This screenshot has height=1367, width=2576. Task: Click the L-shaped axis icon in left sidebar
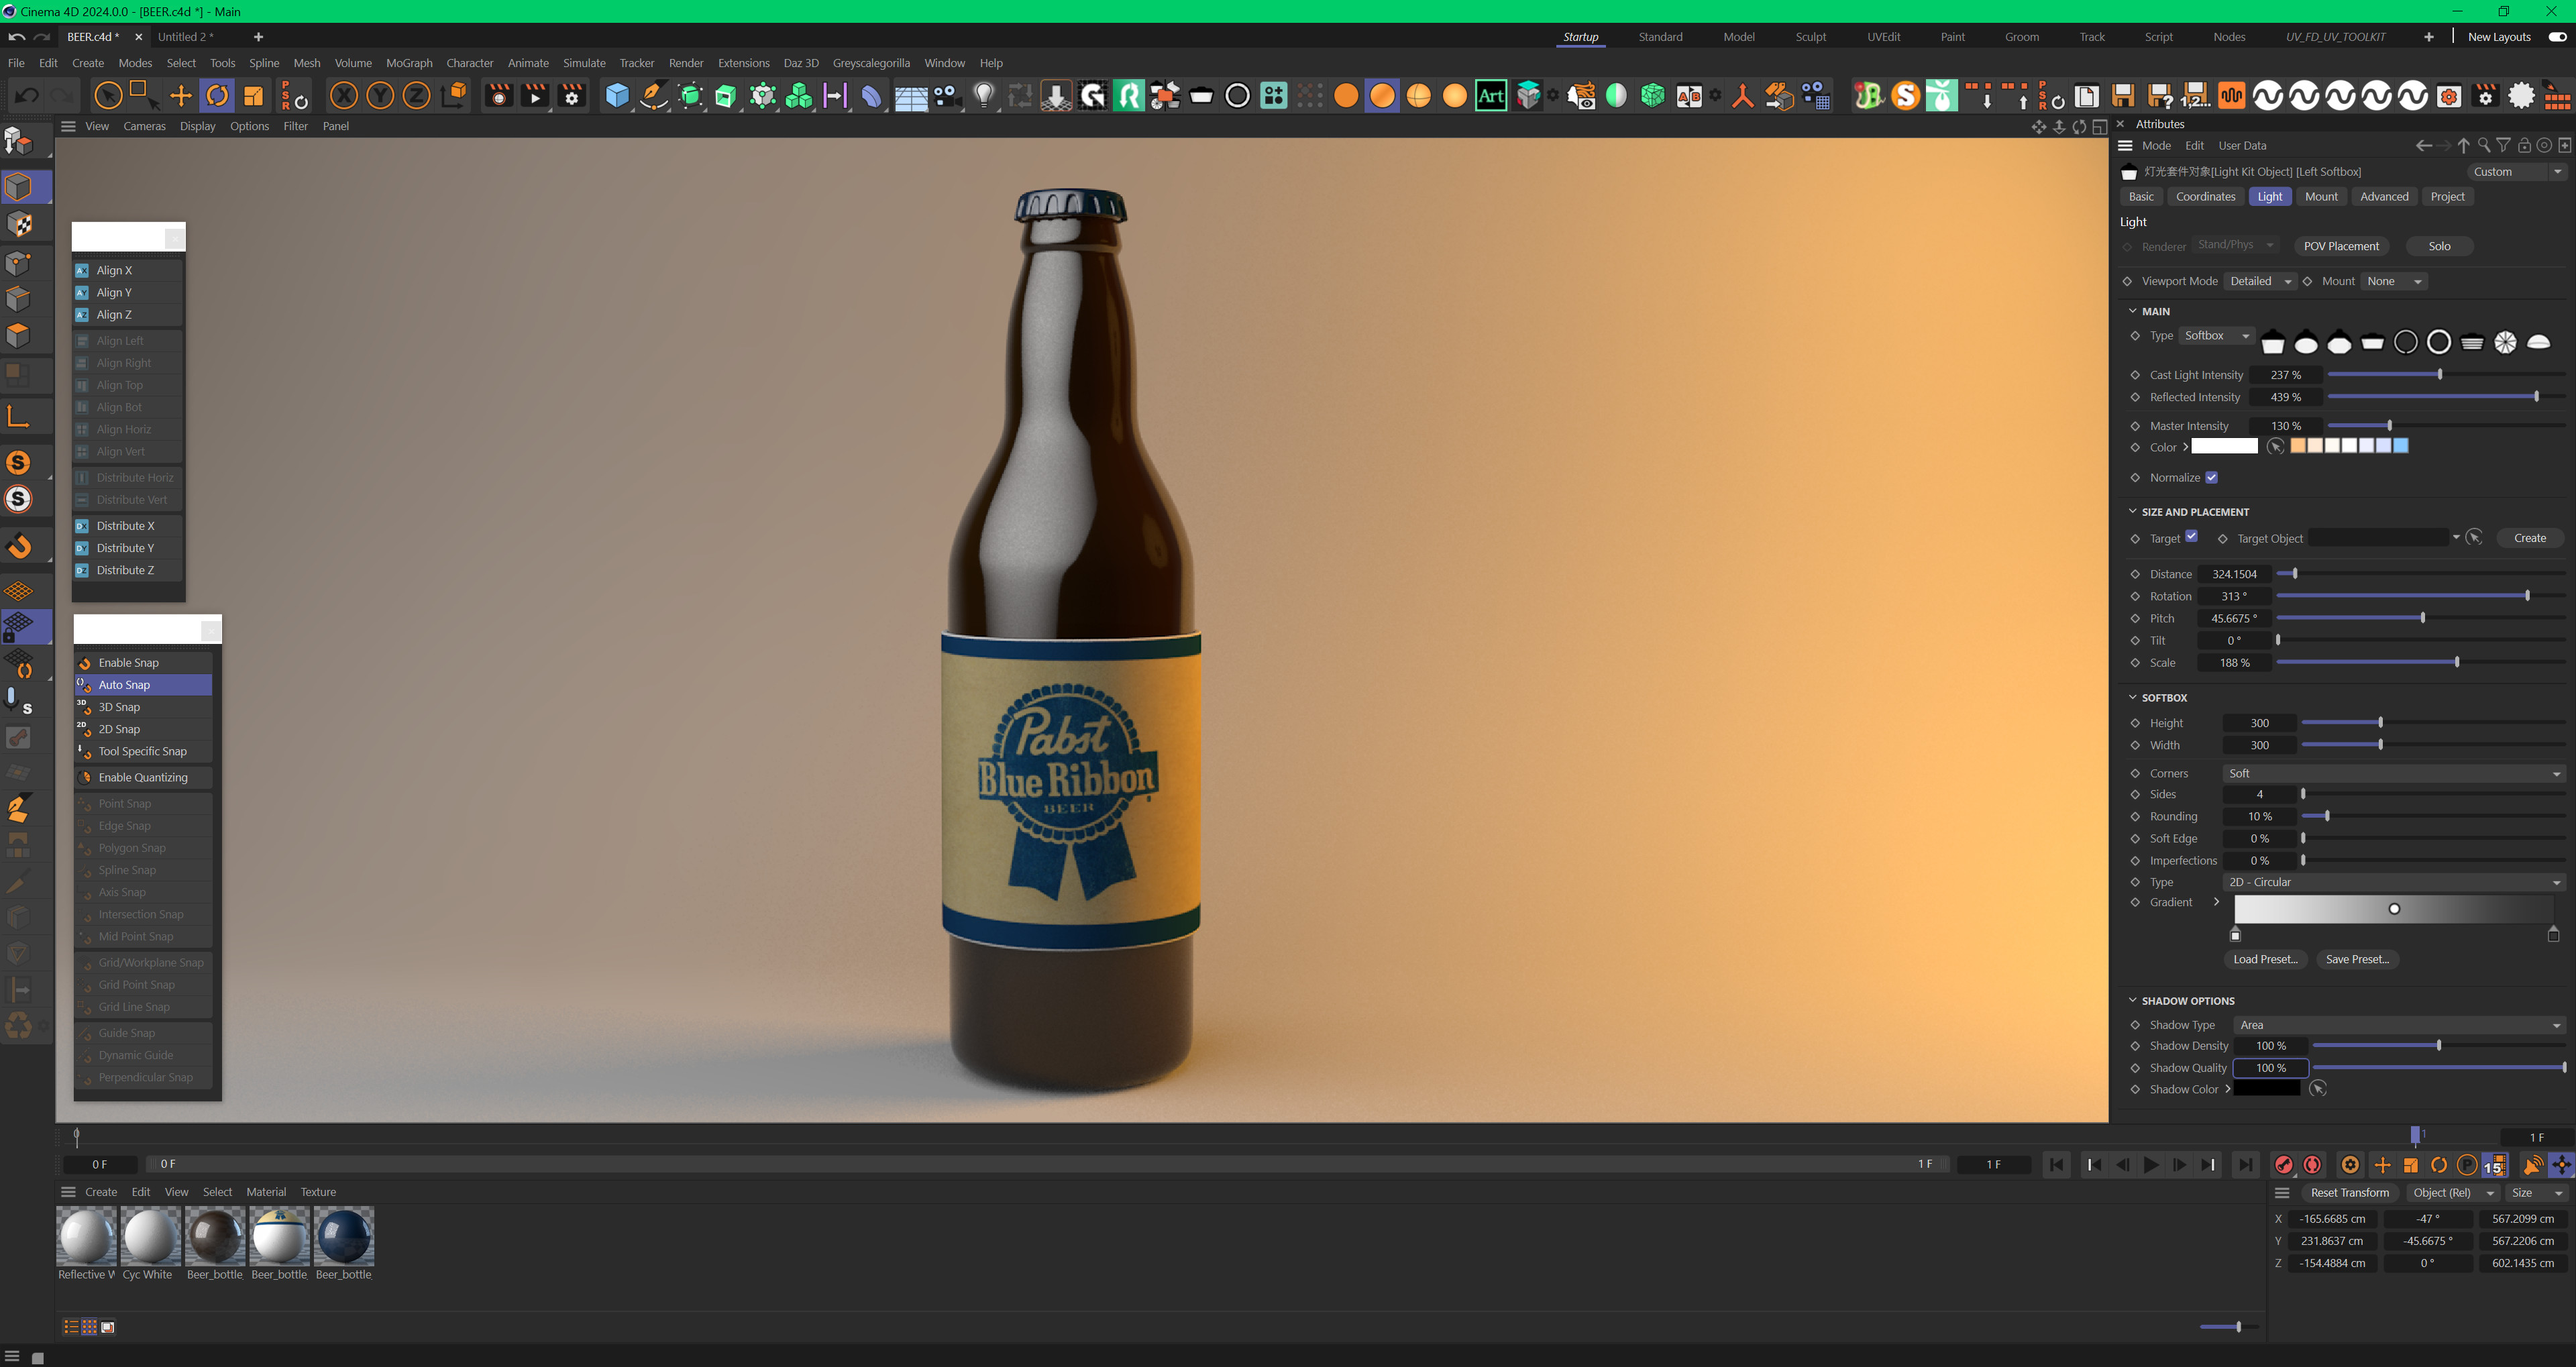click(18, 416)
